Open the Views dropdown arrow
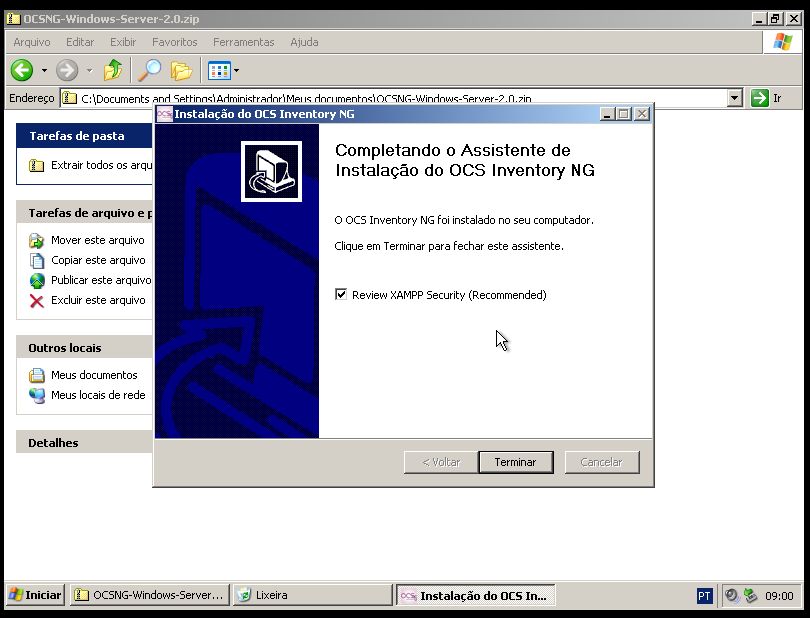Viewport: 810px width, 618px height. click(237, 71)
